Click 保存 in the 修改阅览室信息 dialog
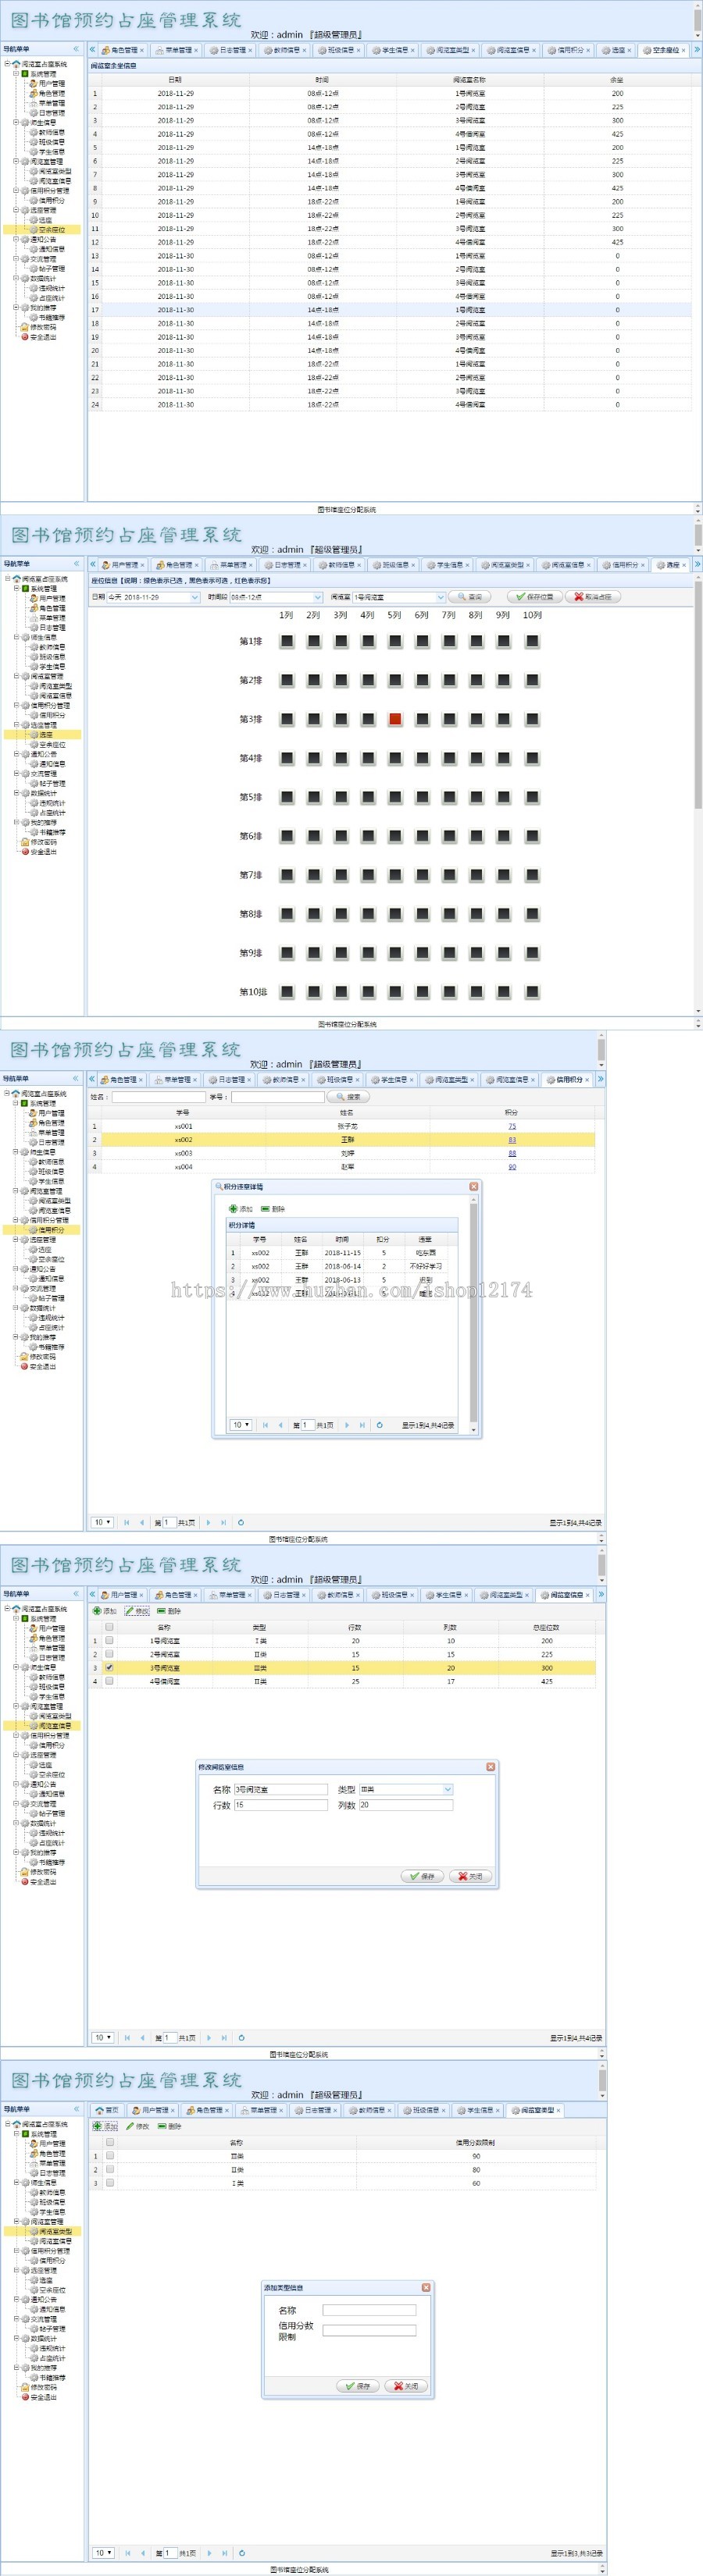Screen dimensions: 703x2576 click(423, 1877)
